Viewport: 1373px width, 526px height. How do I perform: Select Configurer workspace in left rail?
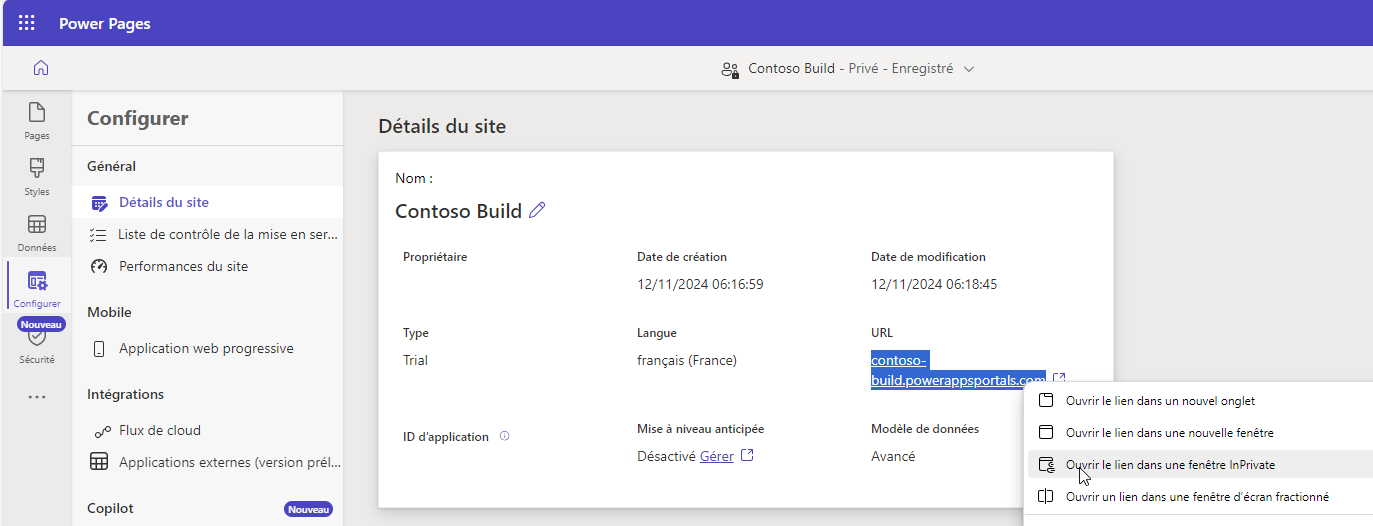click(x=37, y=288)
